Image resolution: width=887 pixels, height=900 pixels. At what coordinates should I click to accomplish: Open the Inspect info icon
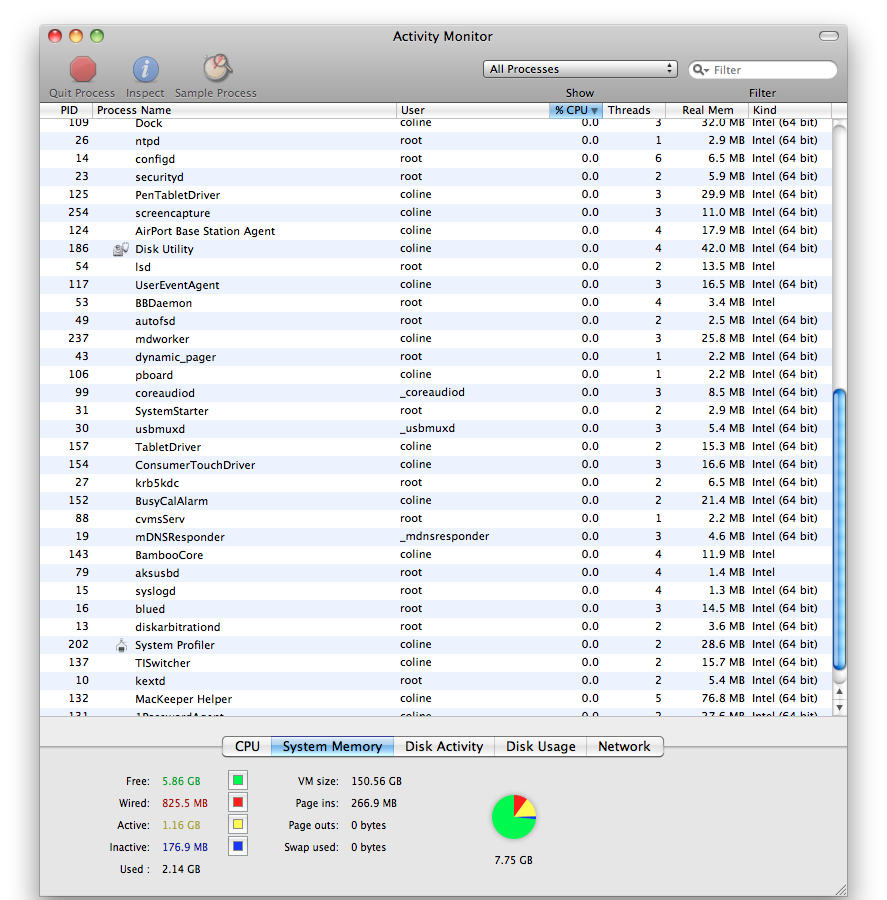(x=145, y=69)
